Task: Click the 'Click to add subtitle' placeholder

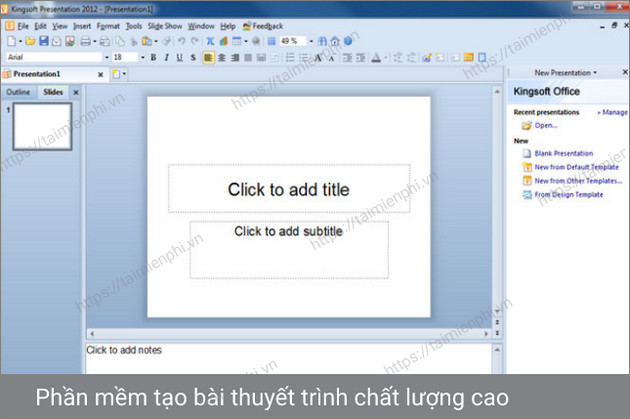Action: [x=289, y=249]
